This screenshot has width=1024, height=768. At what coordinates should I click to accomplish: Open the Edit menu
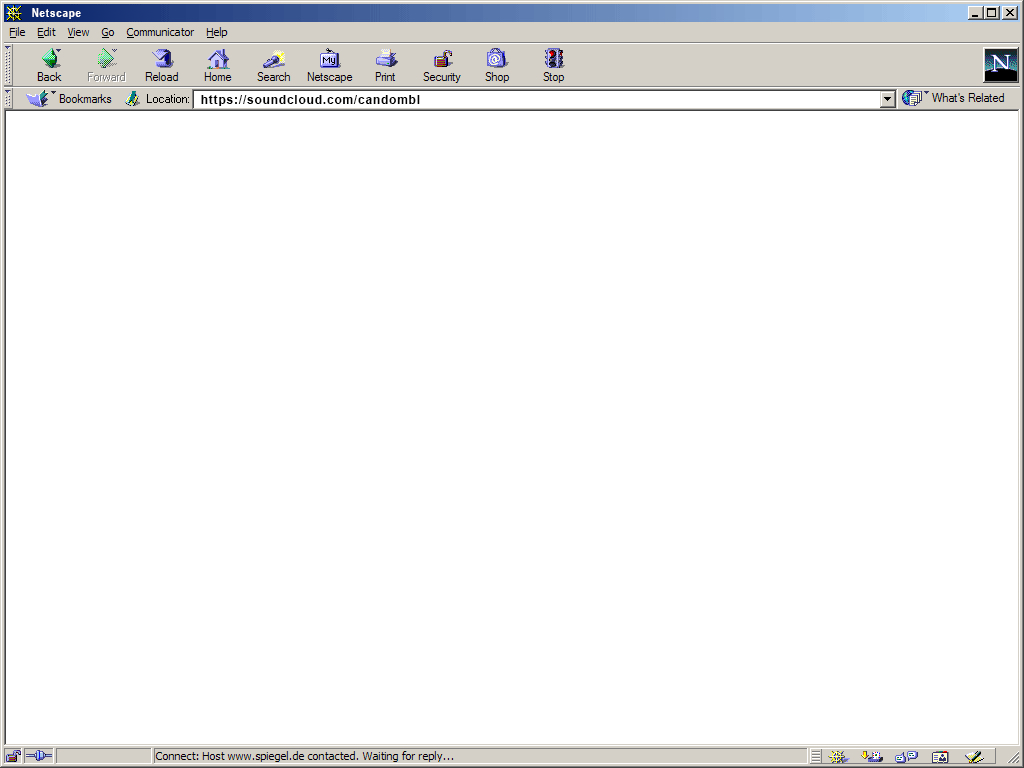click(x=46, y=32)
